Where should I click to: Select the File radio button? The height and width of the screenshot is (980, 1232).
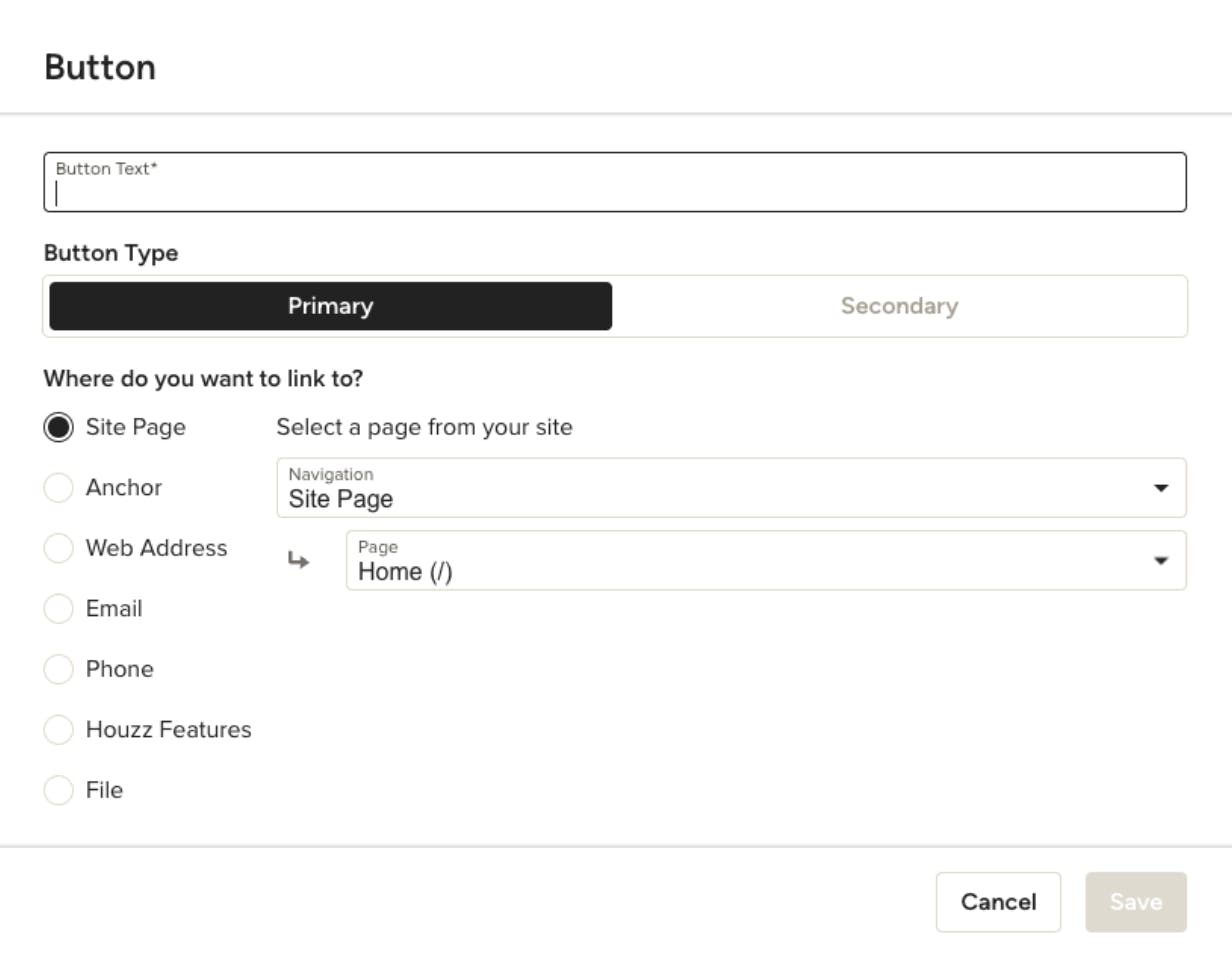coord(59,790)
